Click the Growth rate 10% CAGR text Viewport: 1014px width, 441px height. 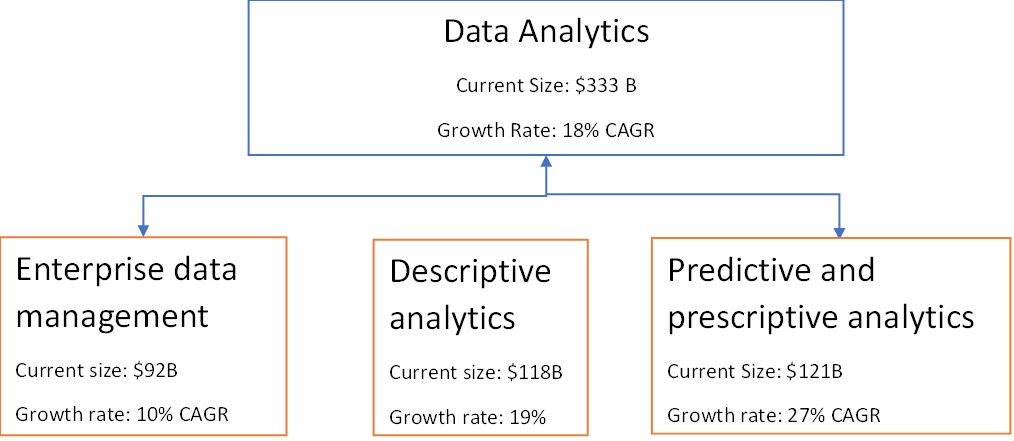click(122, 414)
